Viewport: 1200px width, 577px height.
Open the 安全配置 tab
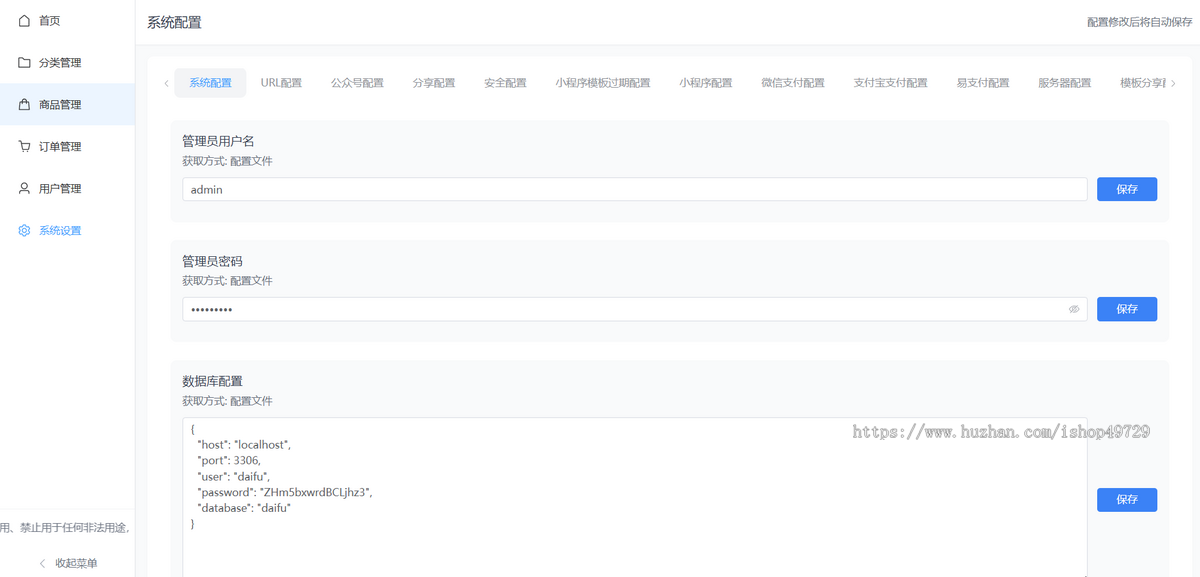pos(505,83)
